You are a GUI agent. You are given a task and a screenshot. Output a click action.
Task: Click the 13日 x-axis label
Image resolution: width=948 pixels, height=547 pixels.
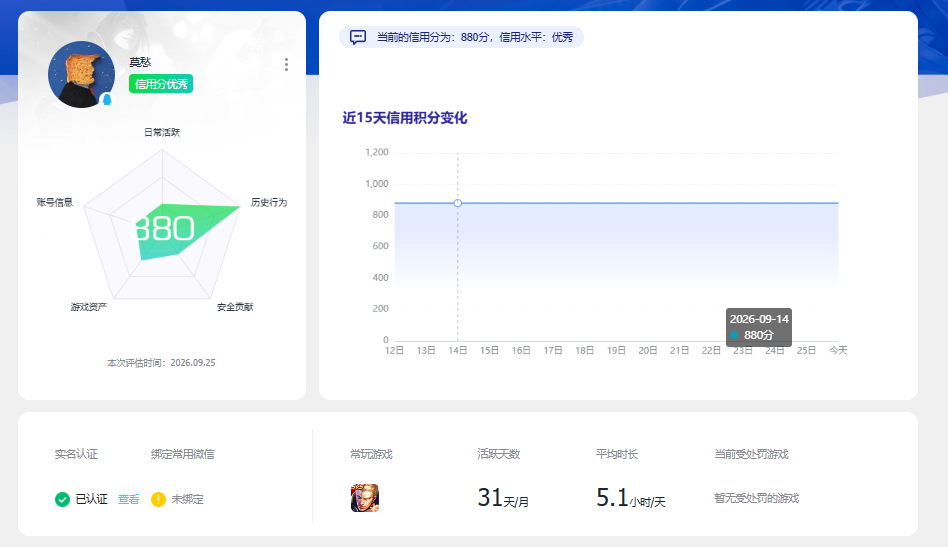426,350
